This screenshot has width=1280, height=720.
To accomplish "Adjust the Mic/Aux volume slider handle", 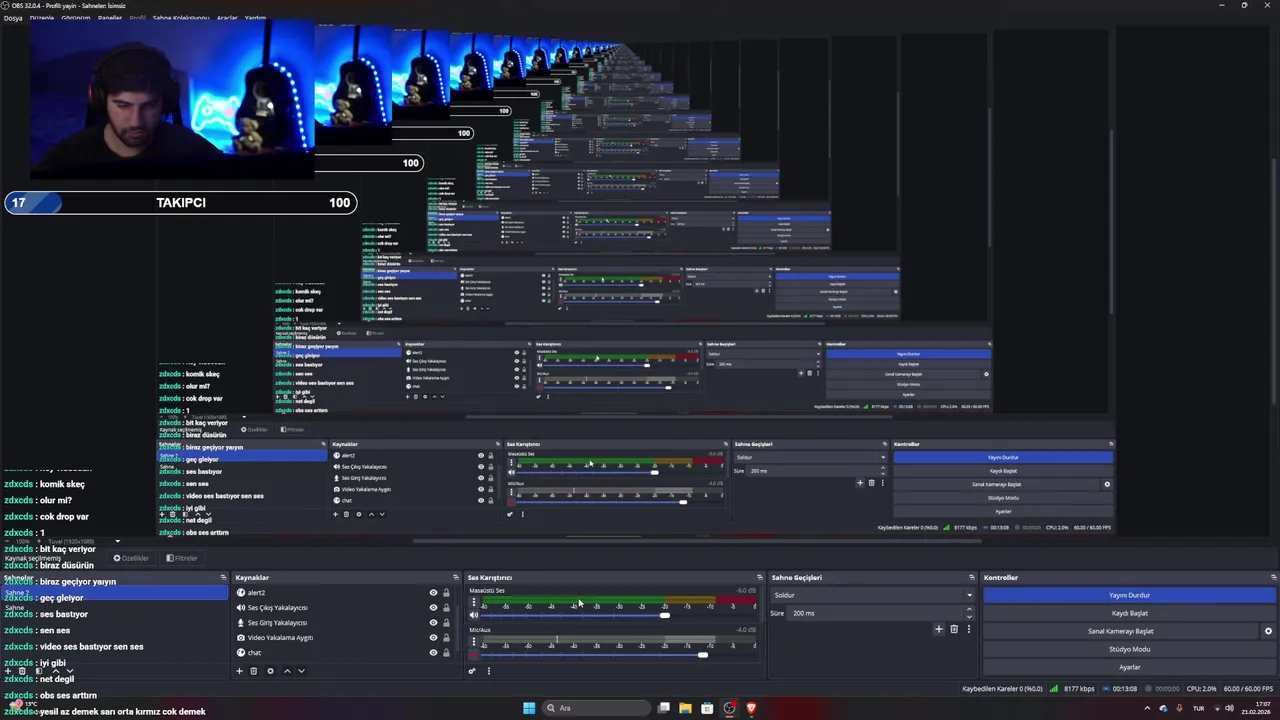I will 703,655.
